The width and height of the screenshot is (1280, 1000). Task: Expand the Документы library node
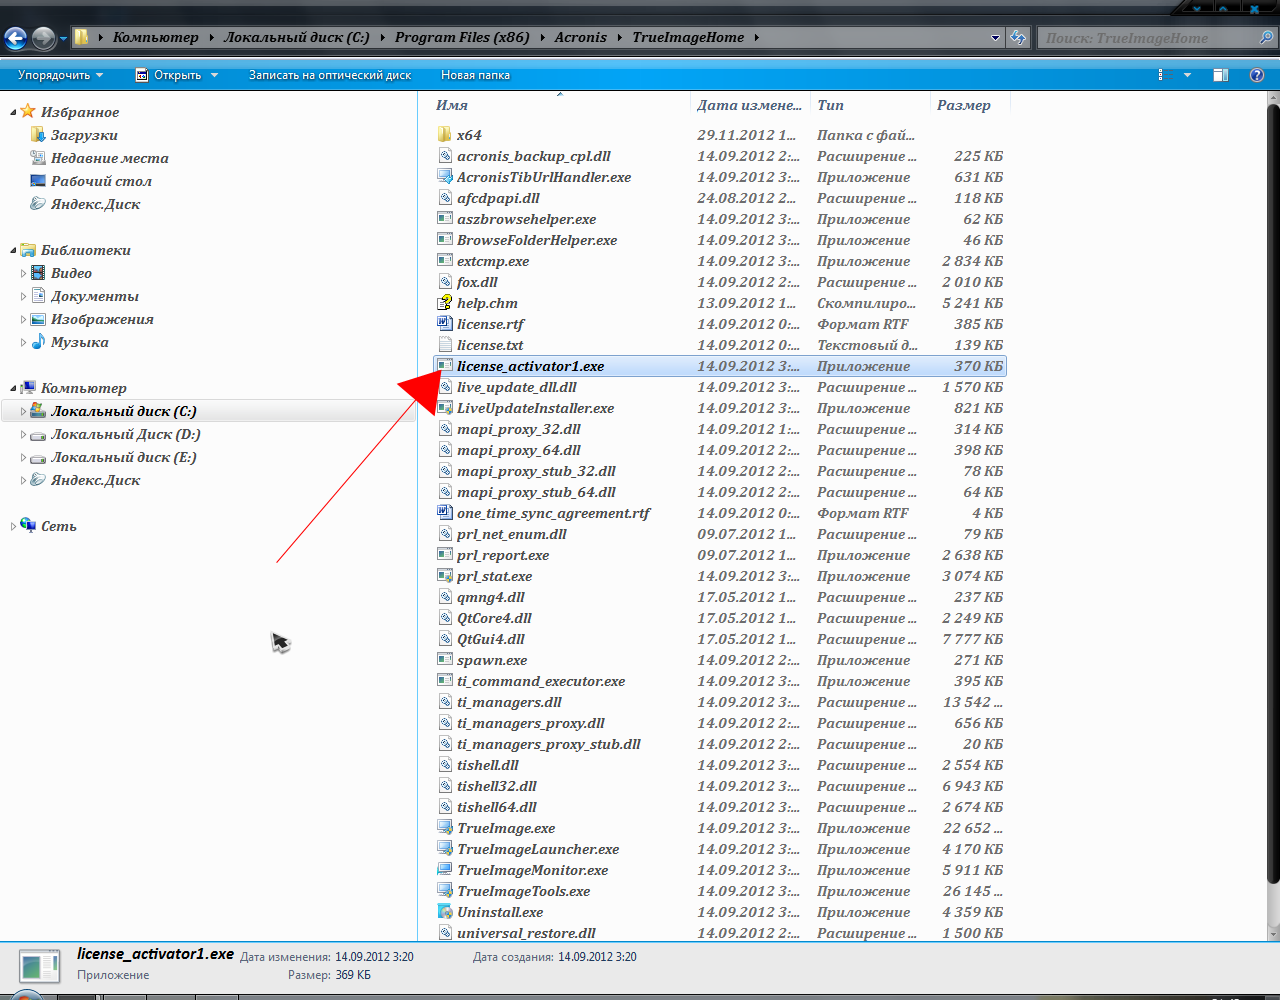pos(23,296)
